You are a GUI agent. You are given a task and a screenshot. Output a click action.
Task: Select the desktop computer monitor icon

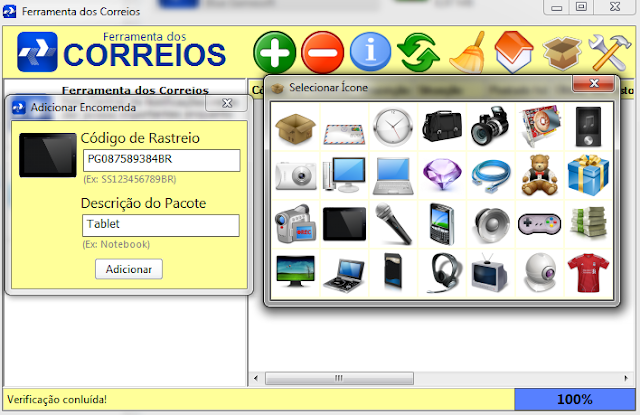(344, 175)
